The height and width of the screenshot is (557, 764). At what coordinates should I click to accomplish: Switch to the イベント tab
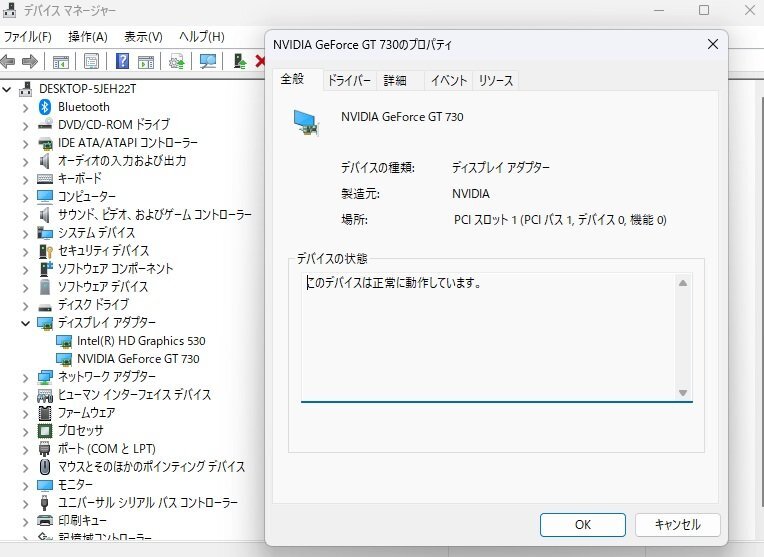(x=449, y=80)
